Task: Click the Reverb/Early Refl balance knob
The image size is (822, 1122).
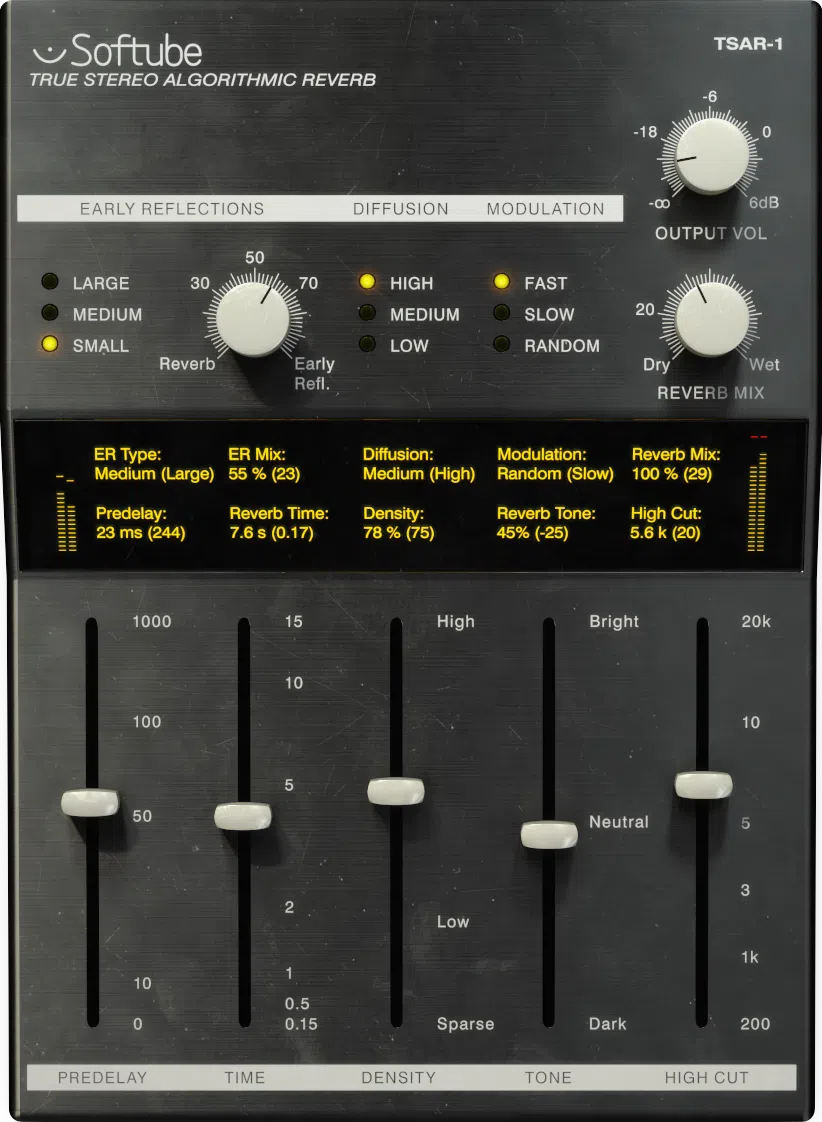Action: [253, 316]
